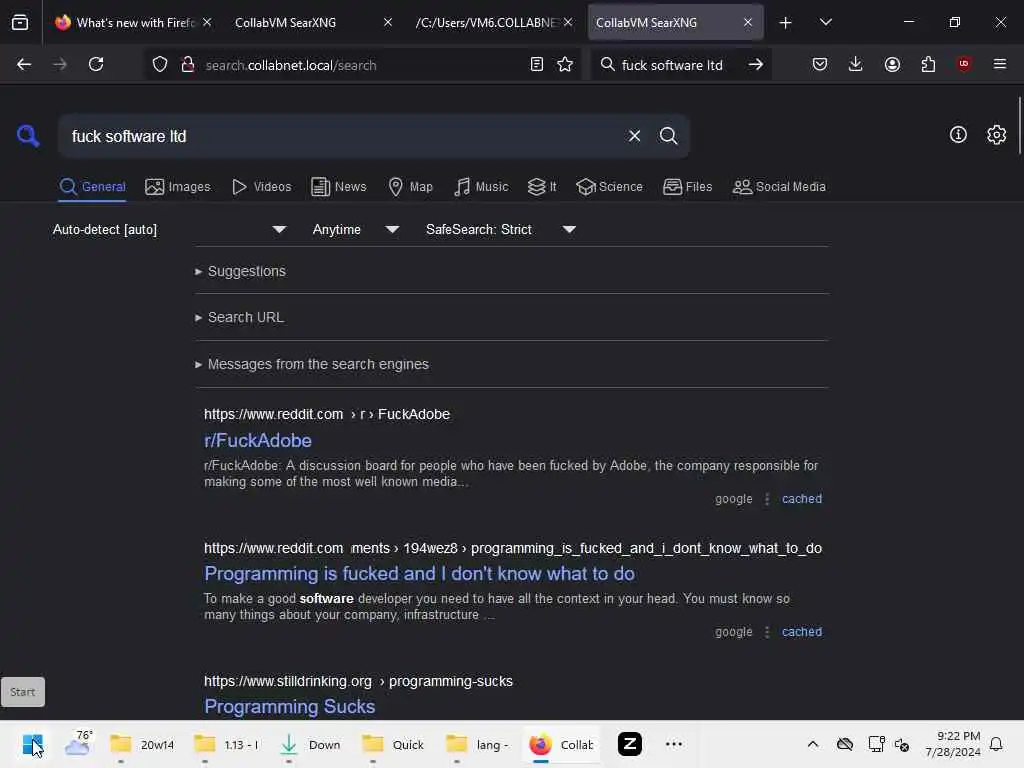The height and width of the screenshot is (768, 1024).
Task: Click the connection not secure lock icon
Action: click(x=188, y=64)
